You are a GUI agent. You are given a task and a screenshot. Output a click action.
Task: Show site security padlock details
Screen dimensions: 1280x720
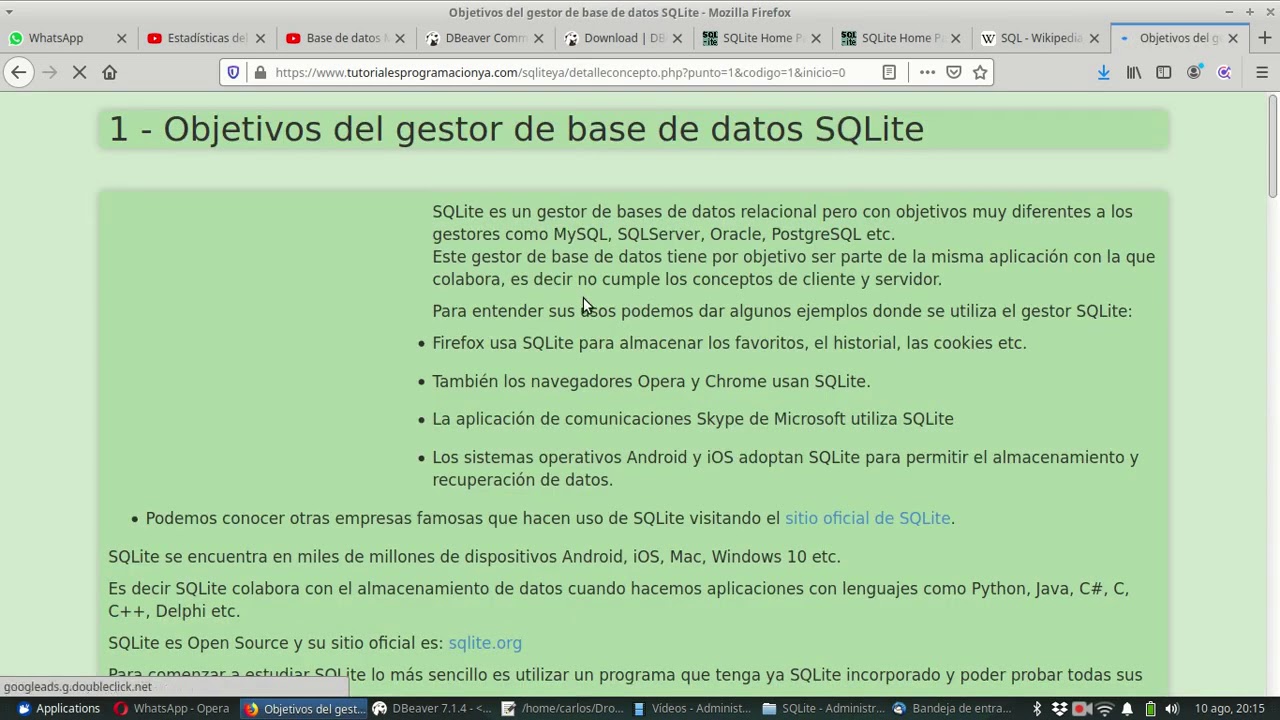point(260,72)
